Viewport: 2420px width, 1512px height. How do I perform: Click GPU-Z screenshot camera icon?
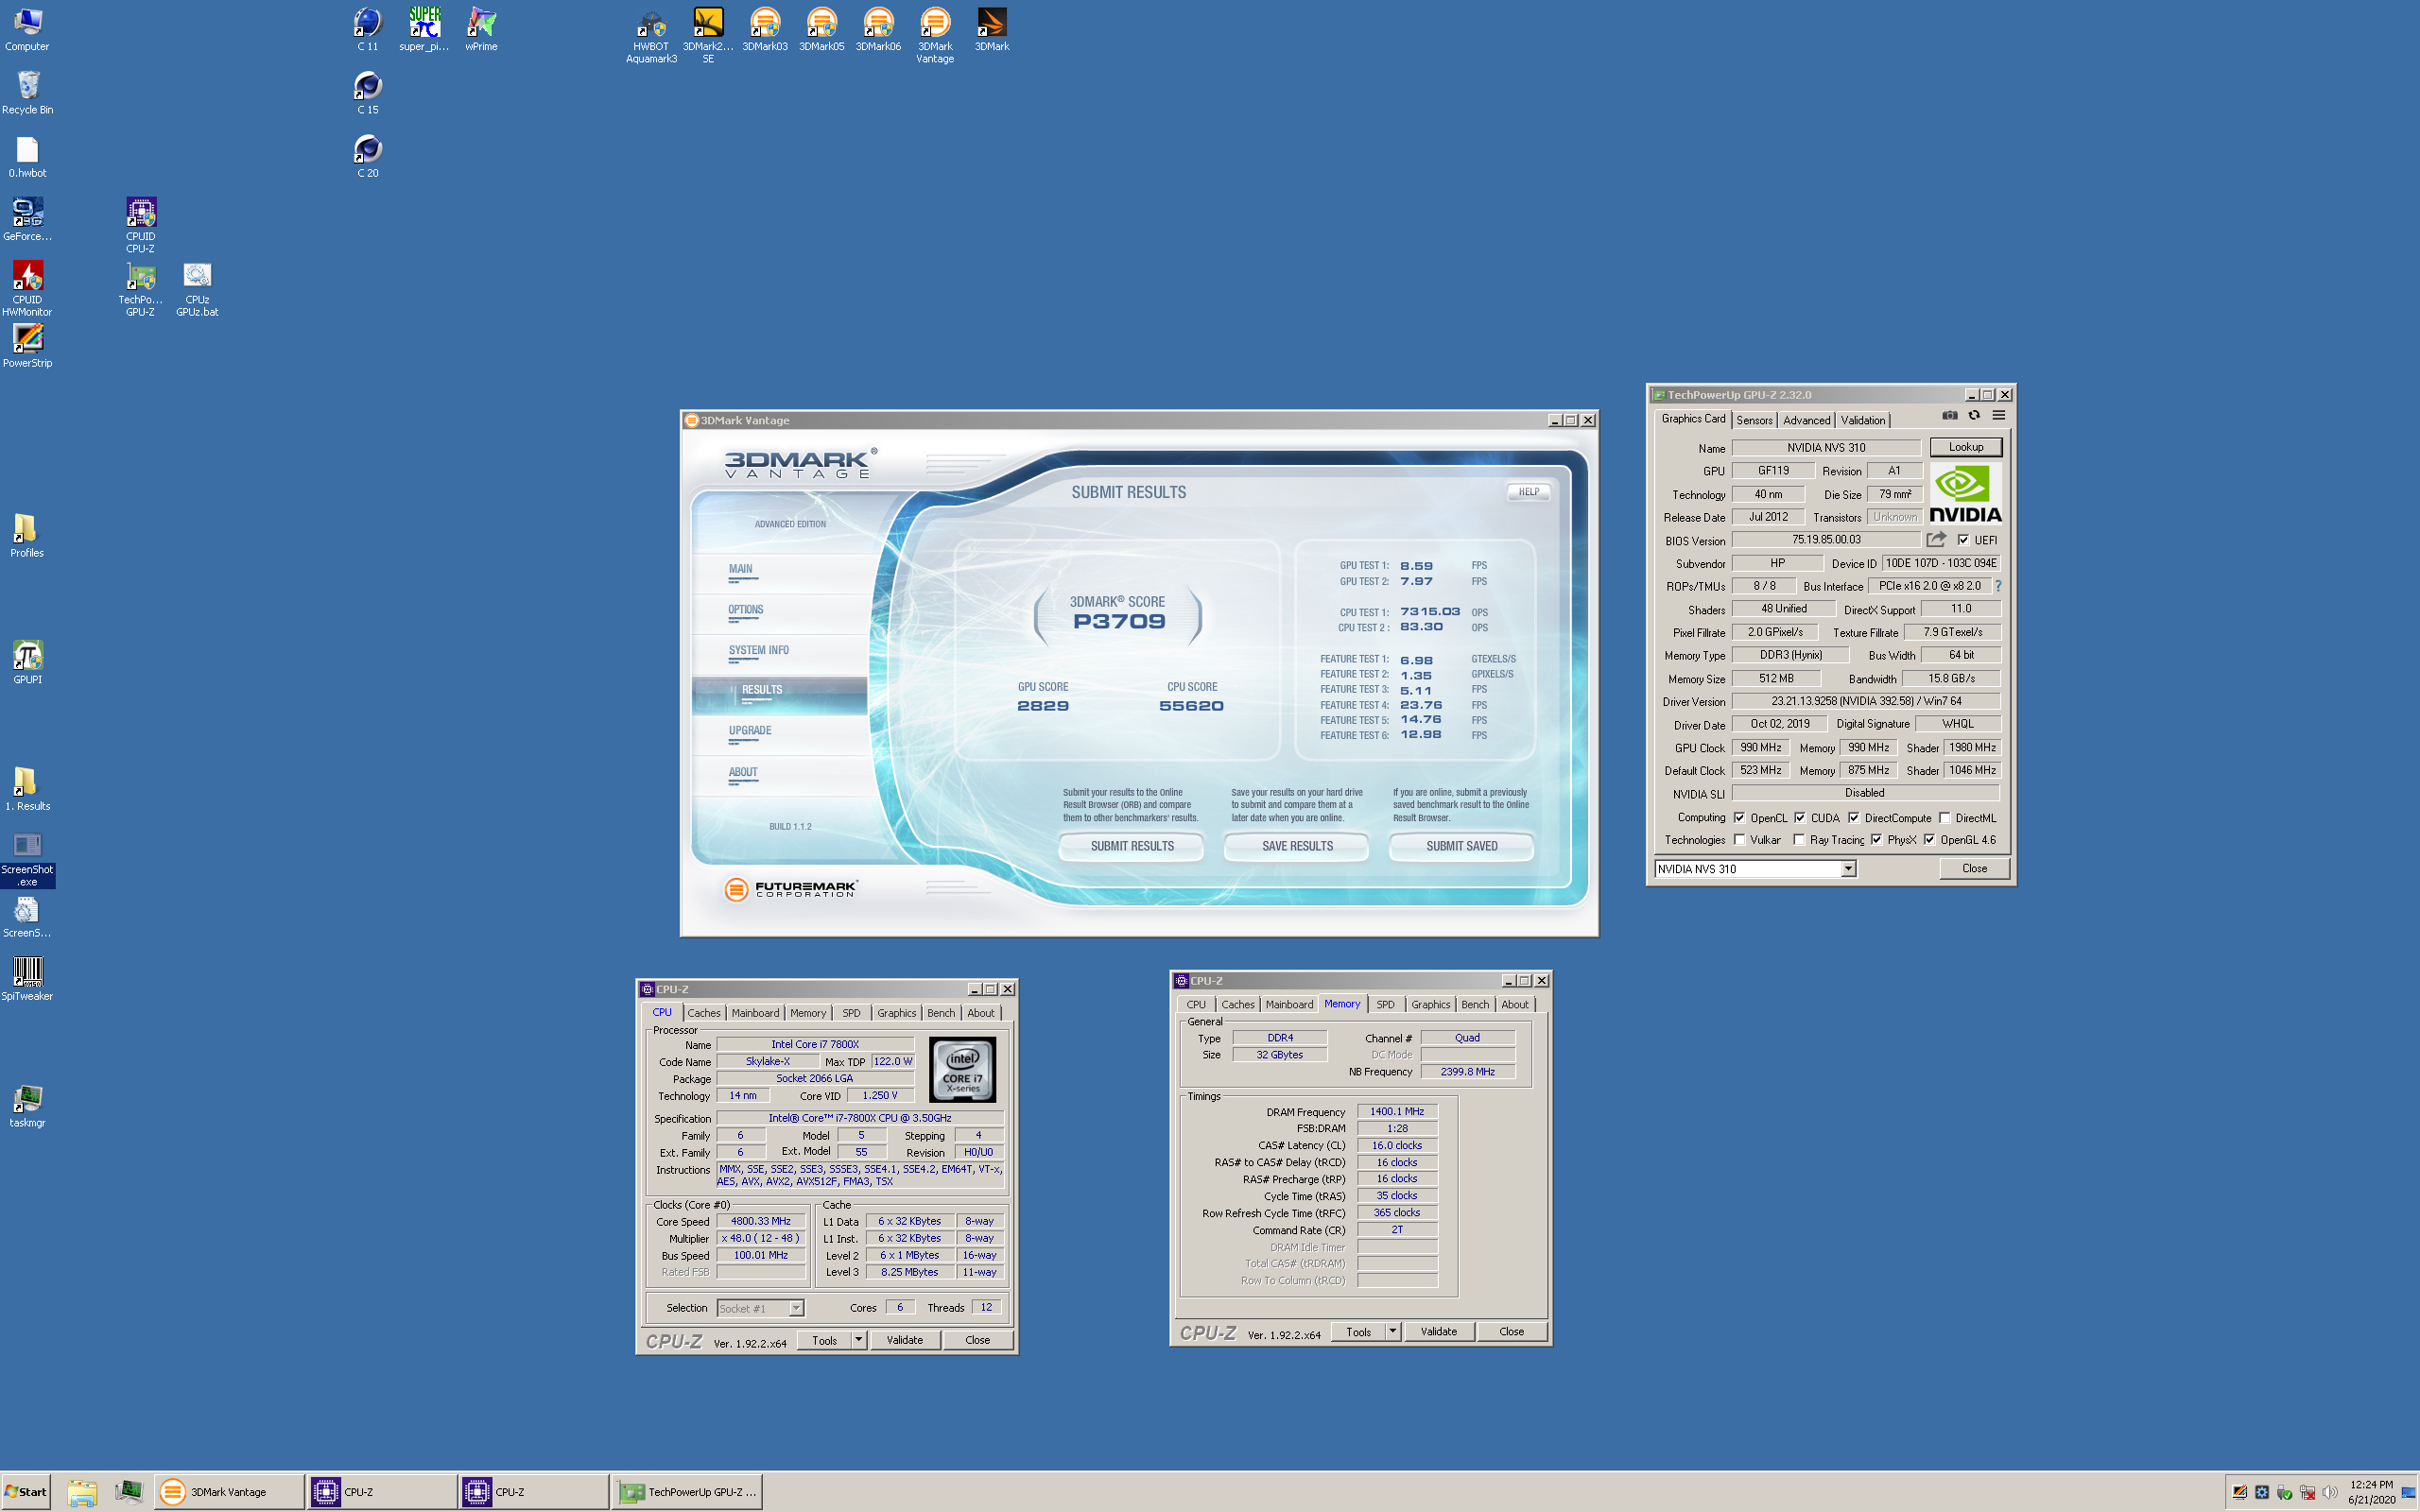1949,416
